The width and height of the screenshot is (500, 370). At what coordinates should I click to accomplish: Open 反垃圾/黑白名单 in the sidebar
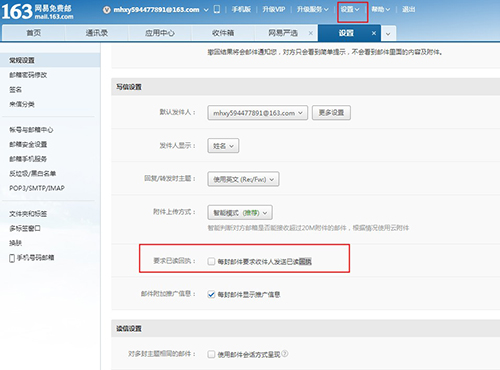pyautogui.click(x=32, y=173)
